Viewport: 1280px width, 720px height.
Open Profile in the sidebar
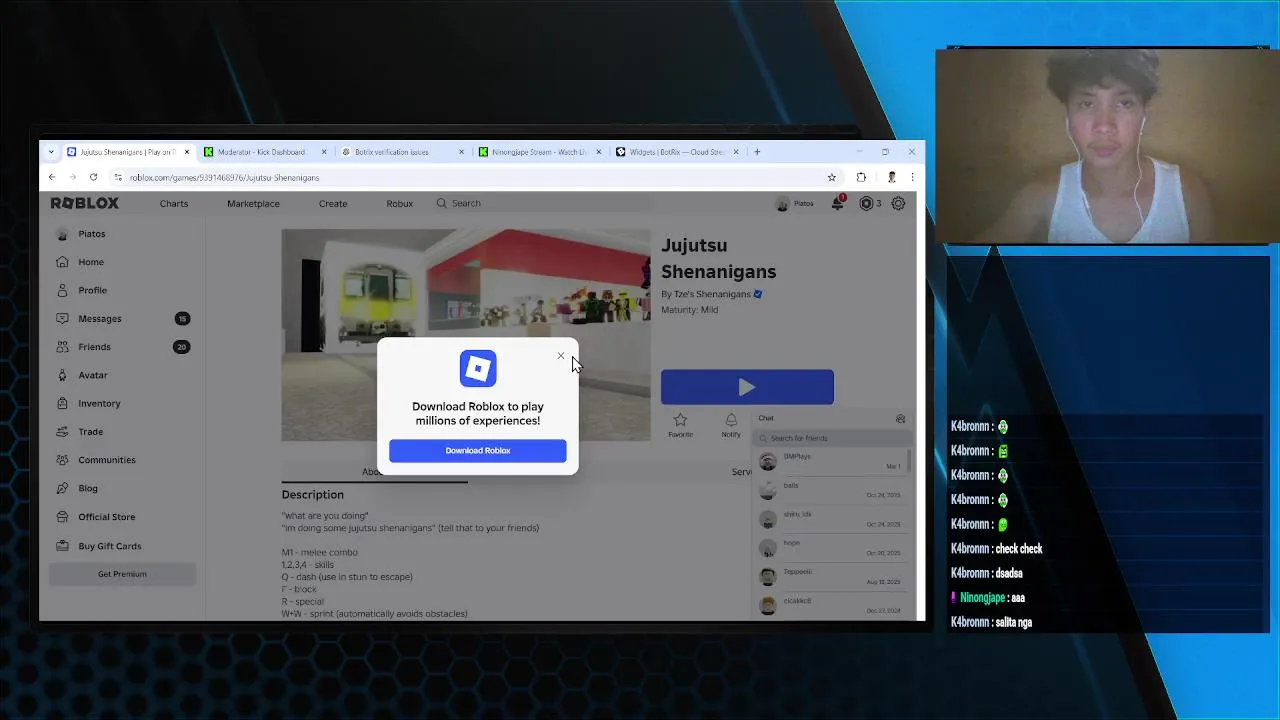(x=92, y=290)
